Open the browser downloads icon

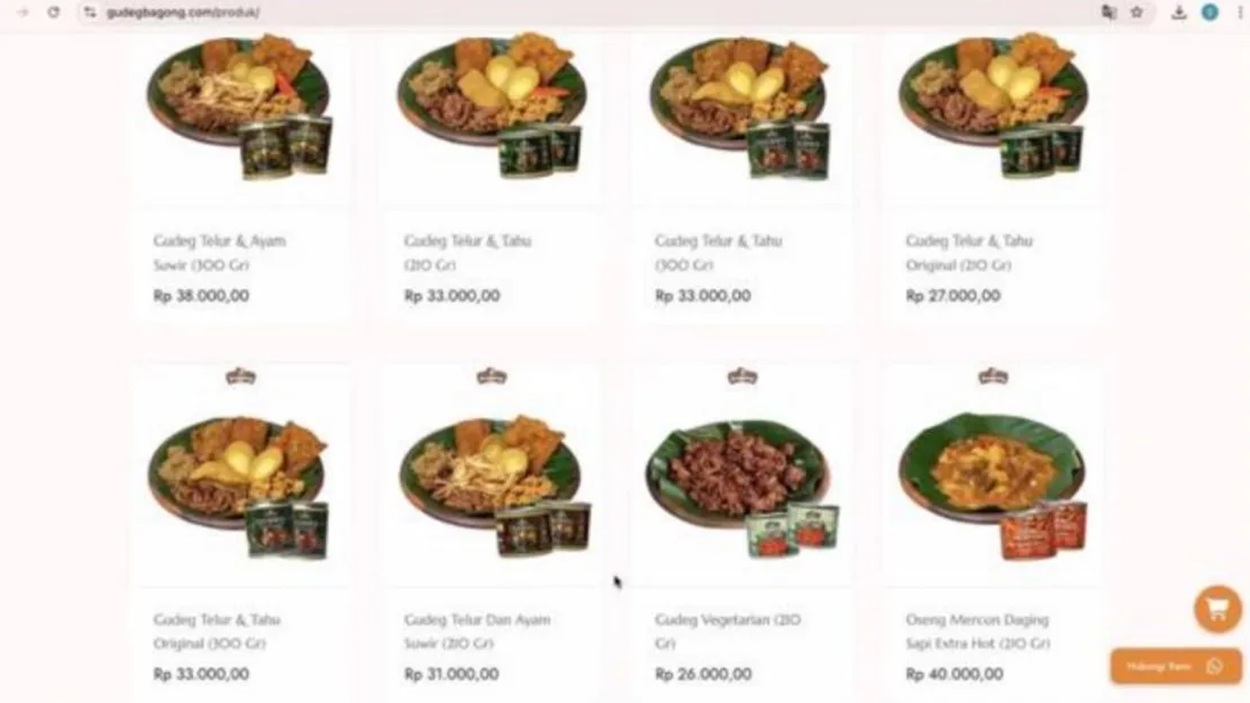[x=1178, y=12]
